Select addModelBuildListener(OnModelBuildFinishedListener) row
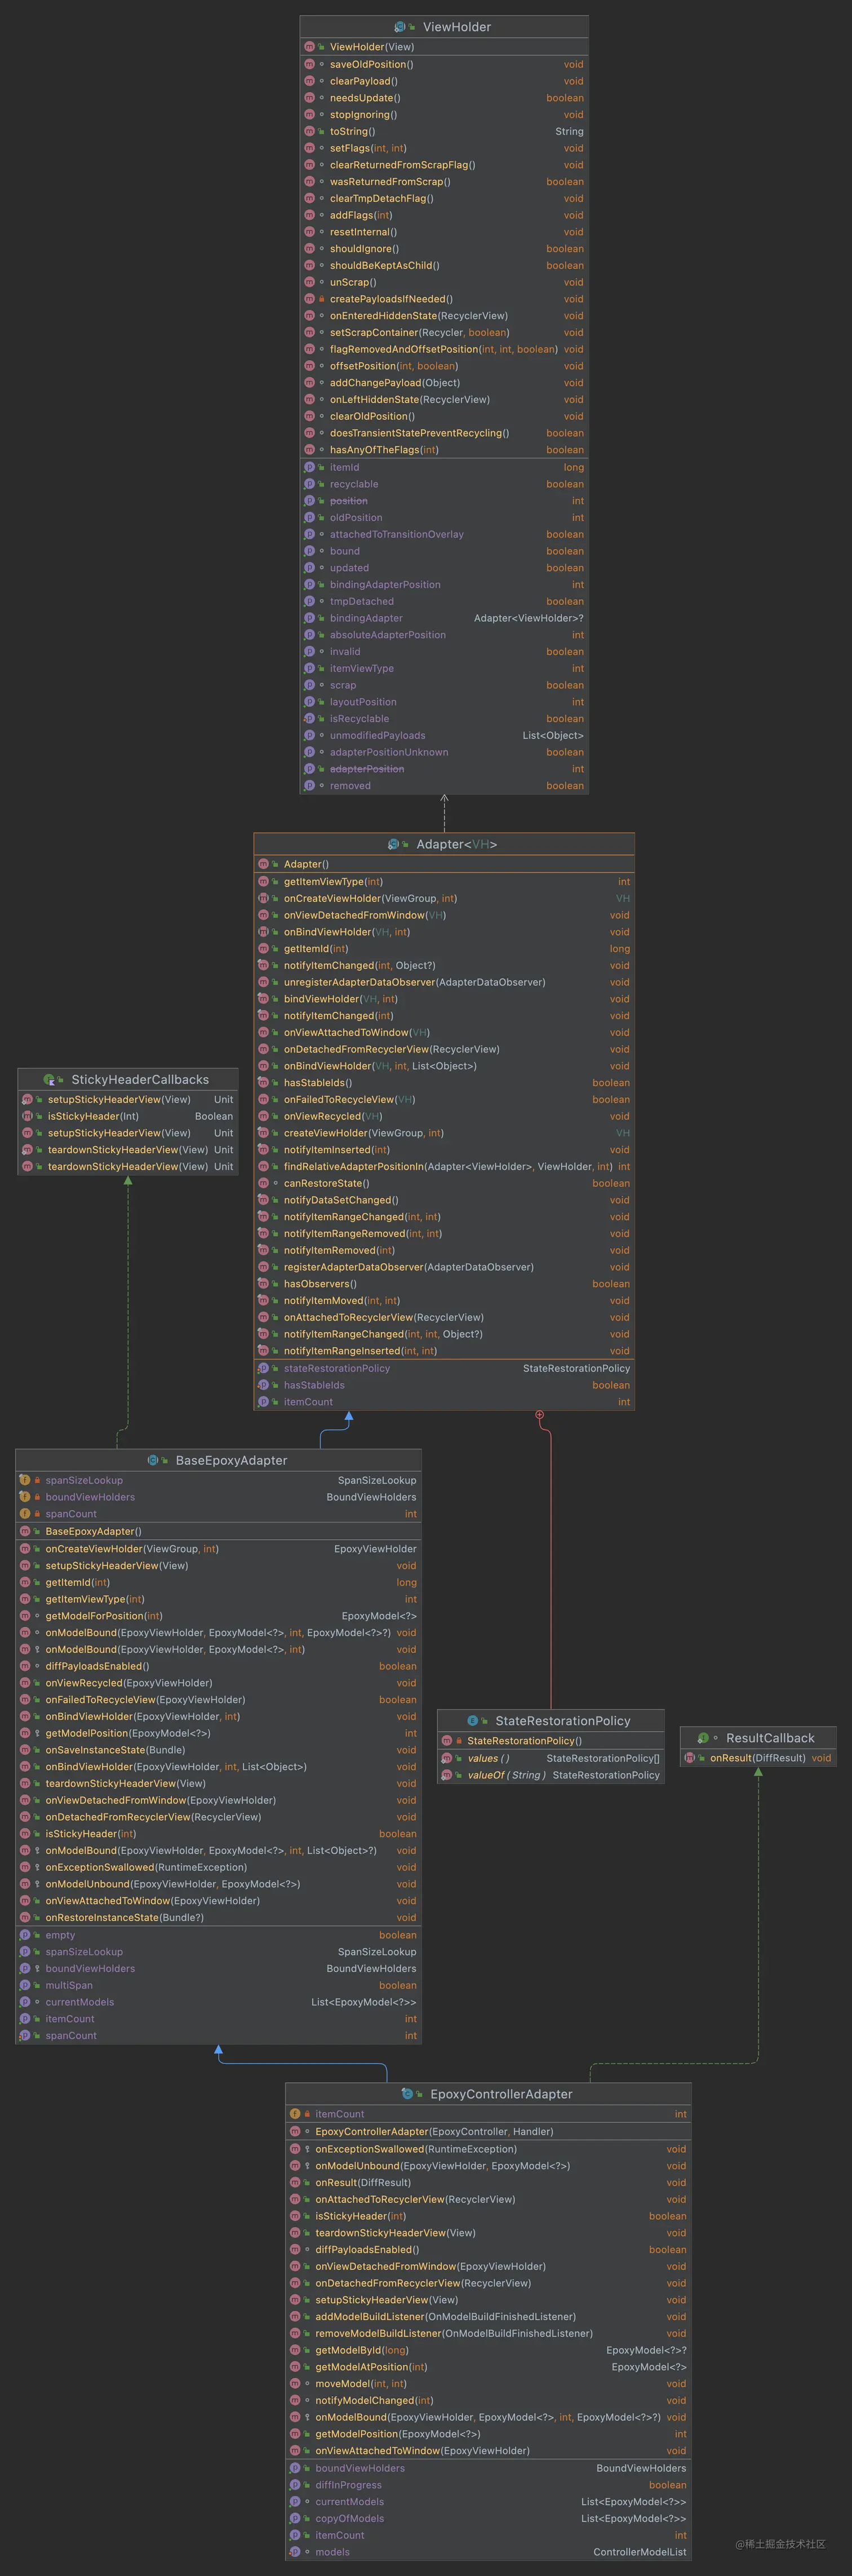 click(488, 2317)
